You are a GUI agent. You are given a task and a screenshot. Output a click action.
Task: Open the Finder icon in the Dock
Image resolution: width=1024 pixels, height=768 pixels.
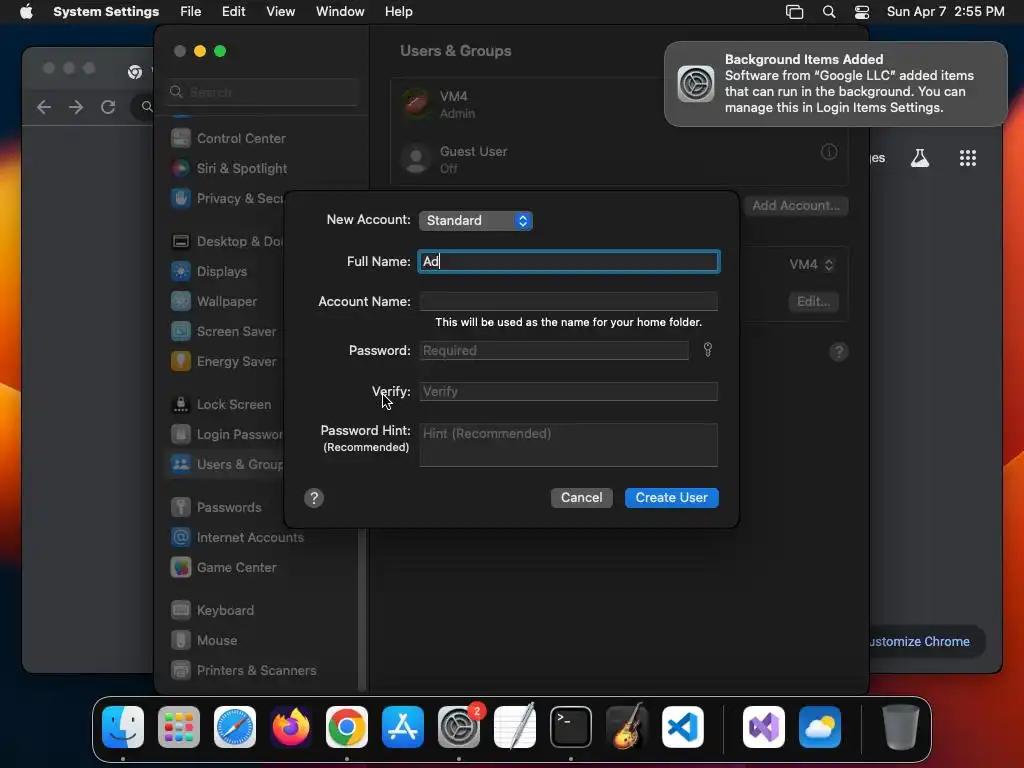point(123,727)
